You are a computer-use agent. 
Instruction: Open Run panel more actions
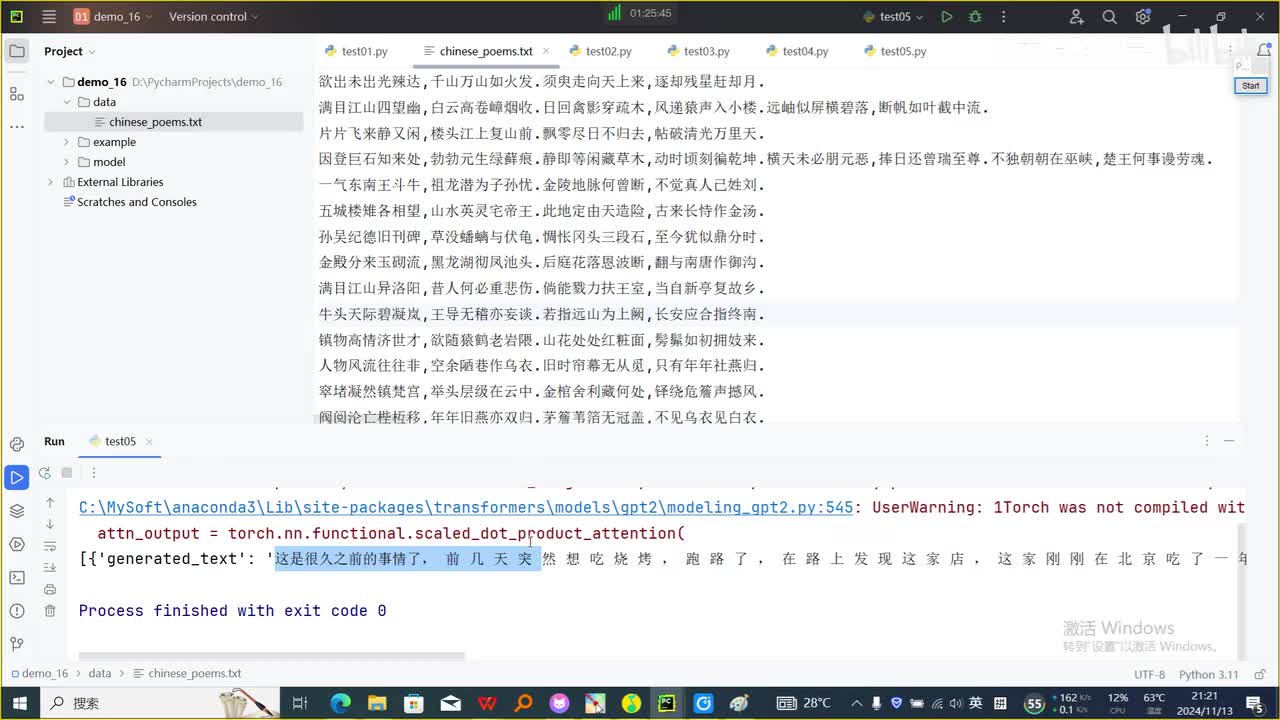94,473
